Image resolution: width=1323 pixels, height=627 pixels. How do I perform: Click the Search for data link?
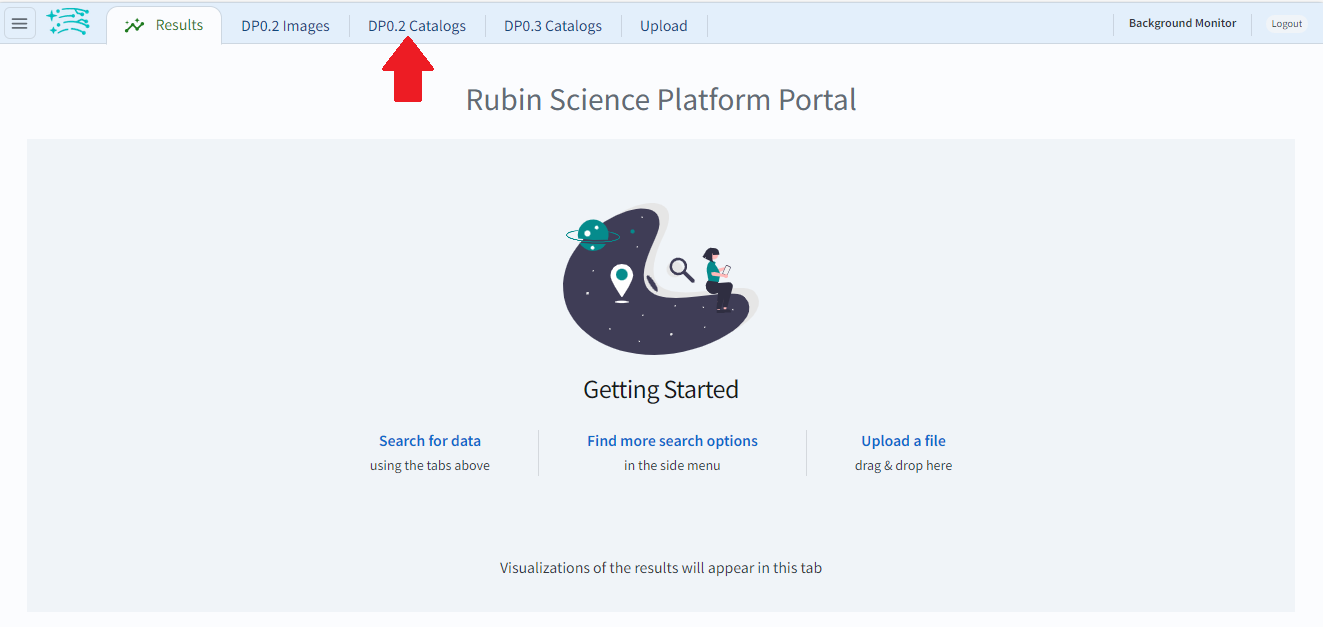pos(429,440)
